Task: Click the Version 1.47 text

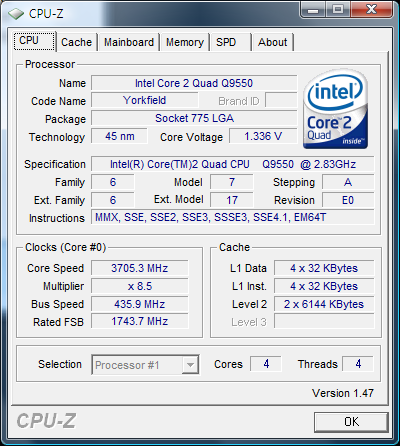Action: click(343, 393)
